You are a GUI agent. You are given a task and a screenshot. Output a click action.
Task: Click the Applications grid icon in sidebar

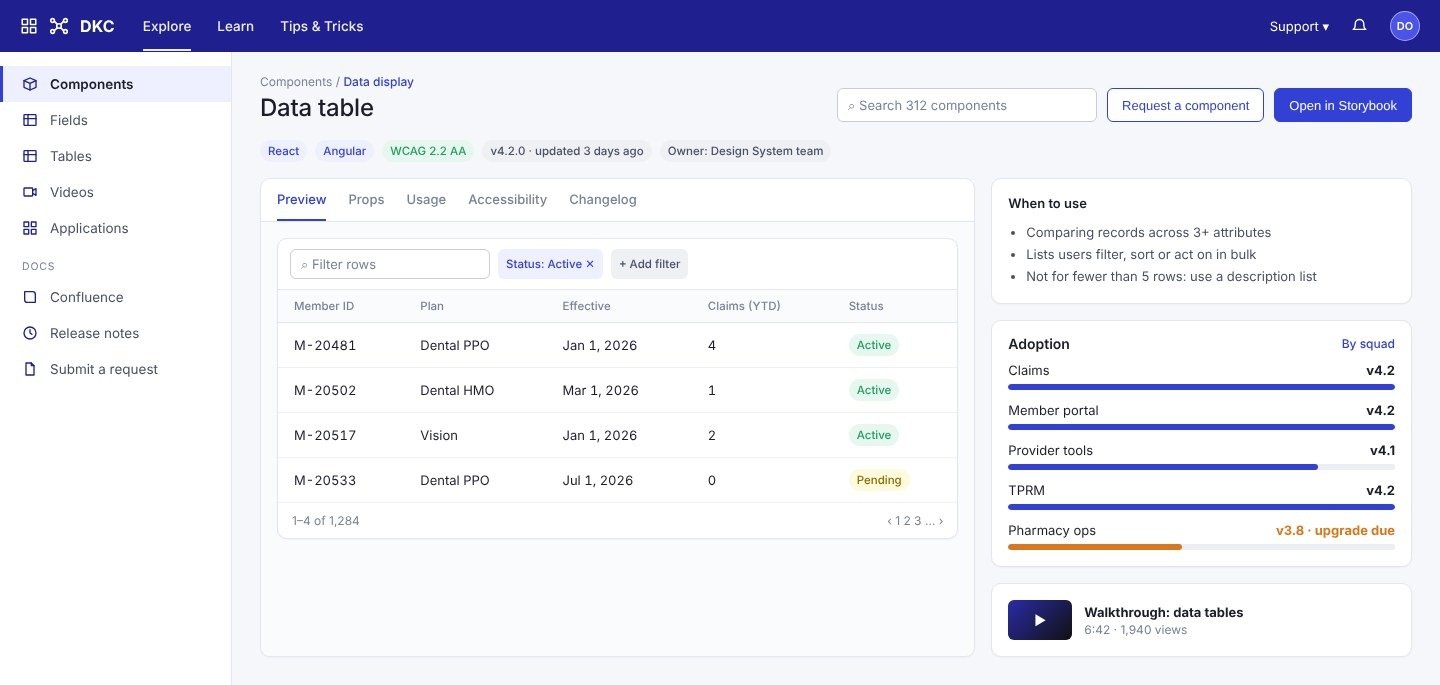tap(30, 228)
